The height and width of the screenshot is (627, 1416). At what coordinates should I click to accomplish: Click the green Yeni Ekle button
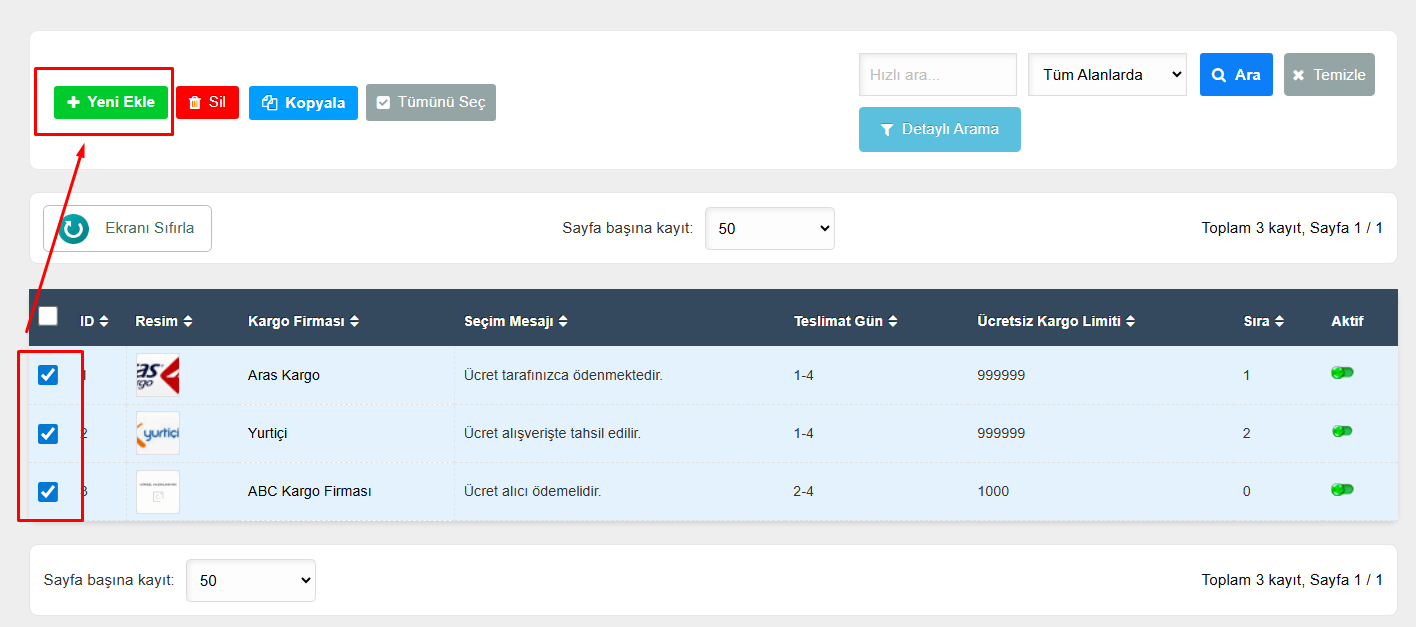(111, 102)
